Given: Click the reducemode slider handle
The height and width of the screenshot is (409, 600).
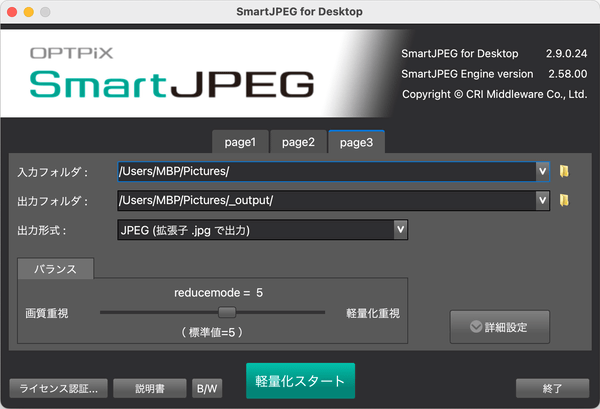Looking at the screenshot, I should tap(227, 312).
